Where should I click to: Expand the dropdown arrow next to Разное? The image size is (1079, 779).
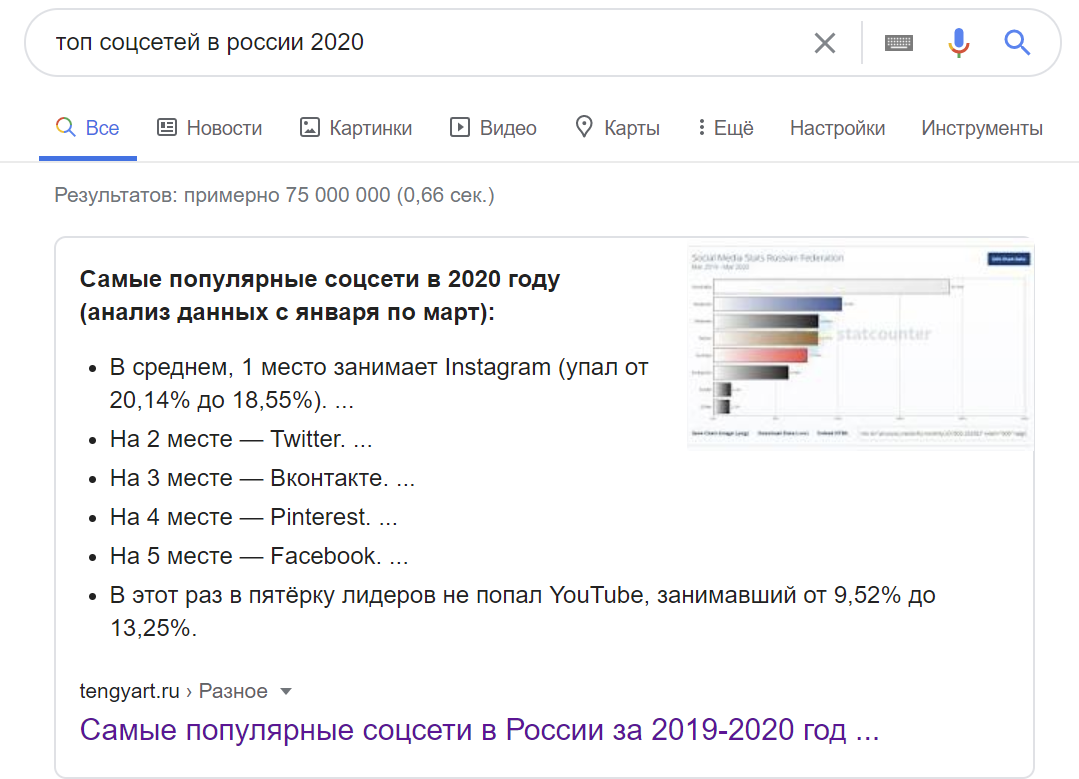click(286, 691)
